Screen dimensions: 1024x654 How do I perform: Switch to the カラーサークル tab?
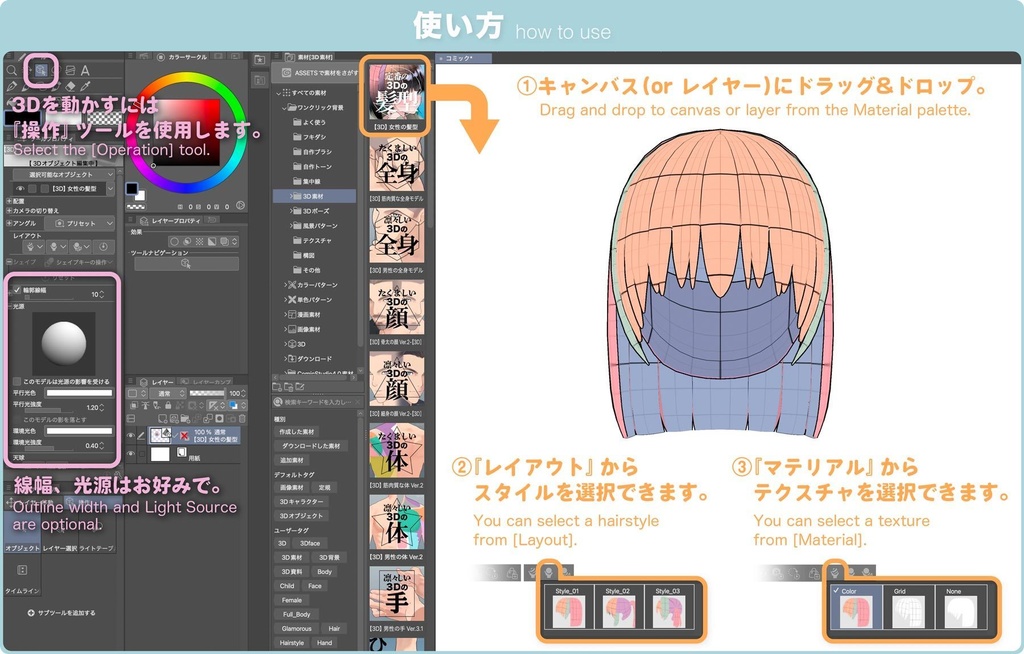coord(182,57)
